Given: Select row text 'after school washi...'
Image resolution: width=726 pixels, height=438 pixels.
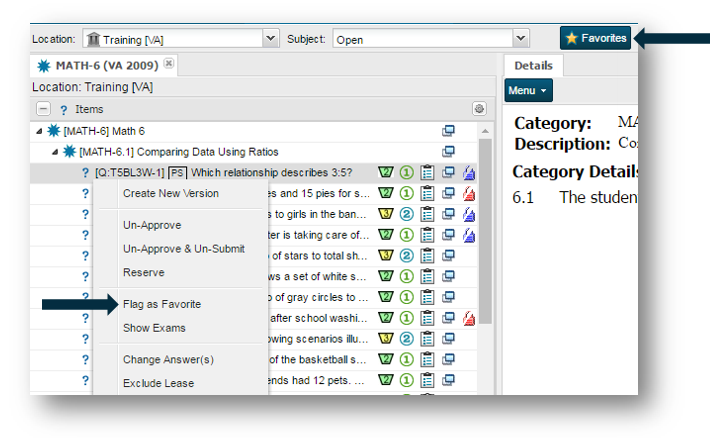Looking at the screenshot, I should 319,318.
